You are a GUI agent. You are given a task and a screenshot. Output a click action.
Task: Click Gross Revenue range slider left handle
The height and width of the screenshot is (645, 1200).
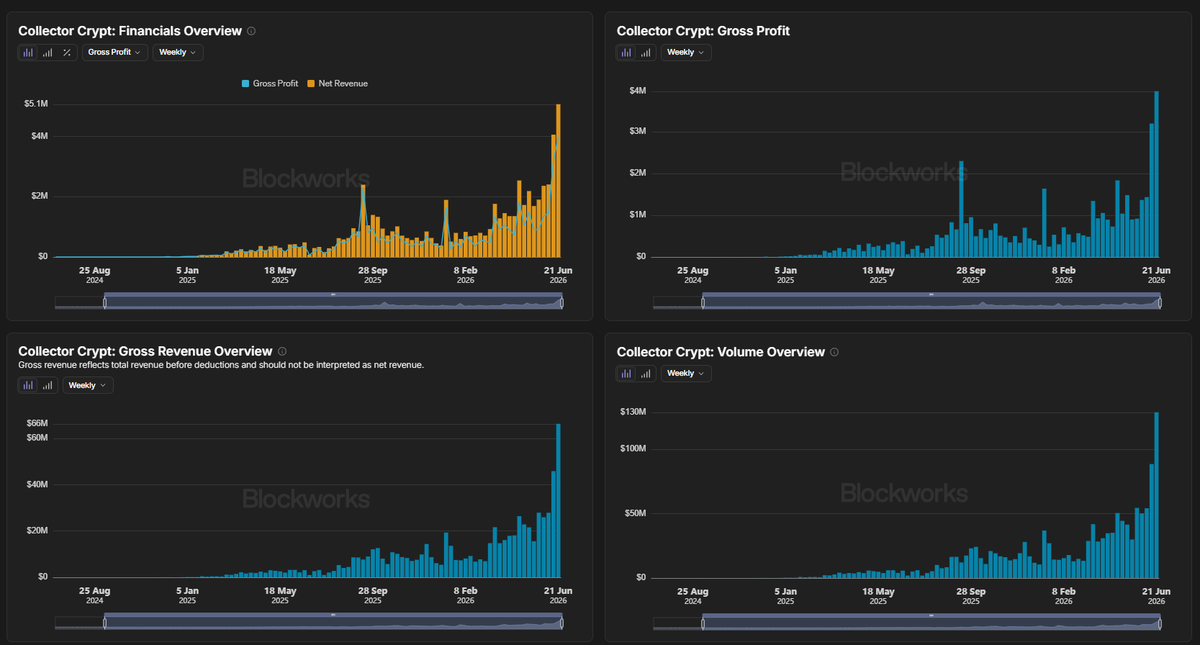click(x=104, y=622)
